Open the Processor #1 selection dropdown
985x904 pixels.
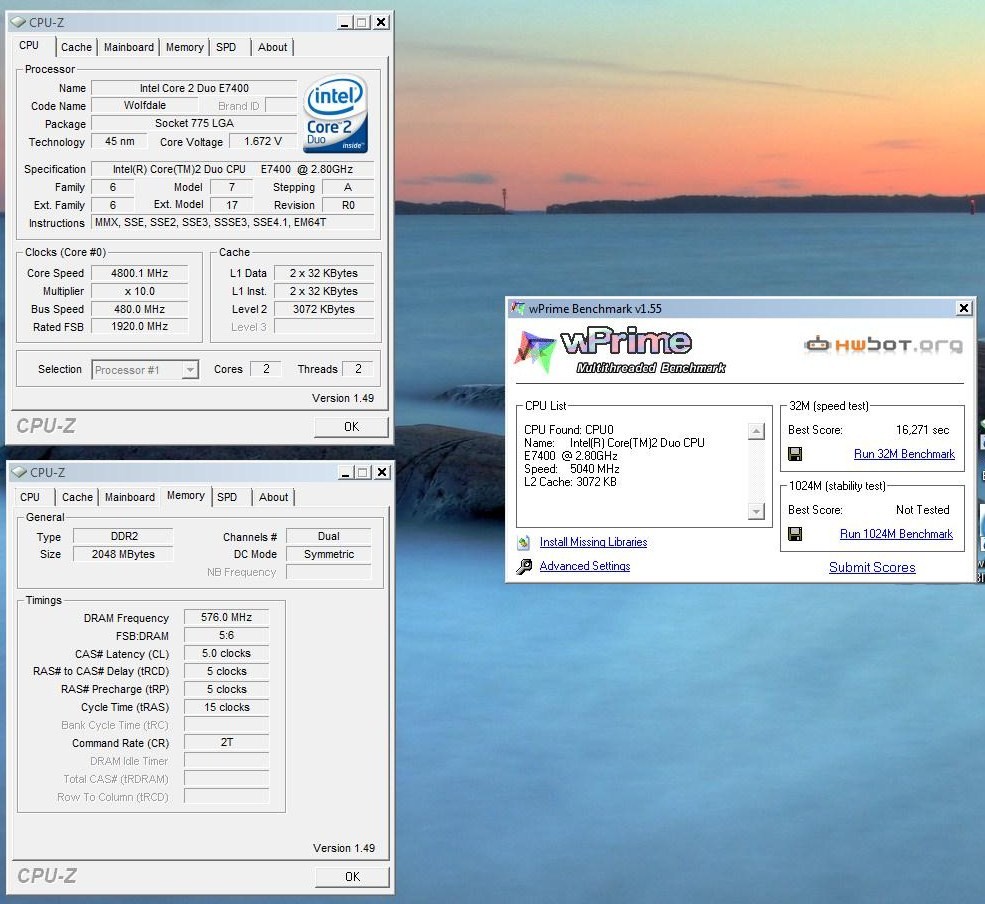tap(190, 370)
